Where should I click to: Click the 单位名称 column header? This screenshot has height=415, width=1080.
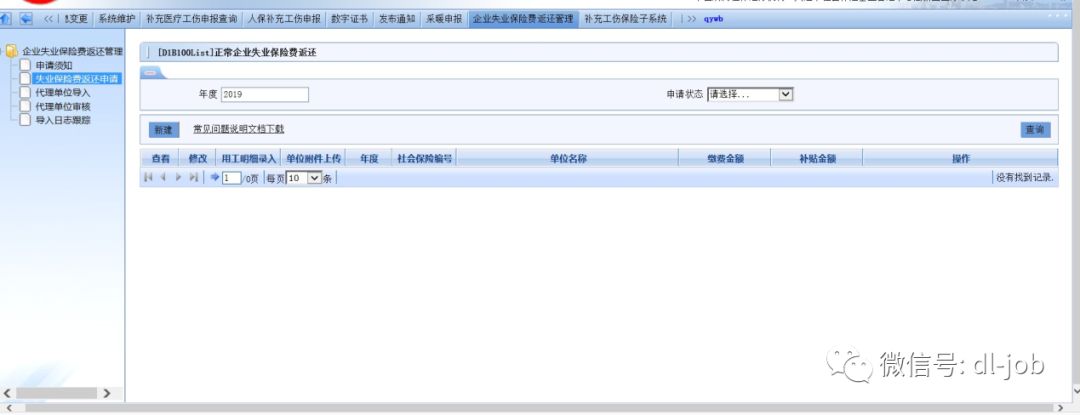[x=568, y=158]
